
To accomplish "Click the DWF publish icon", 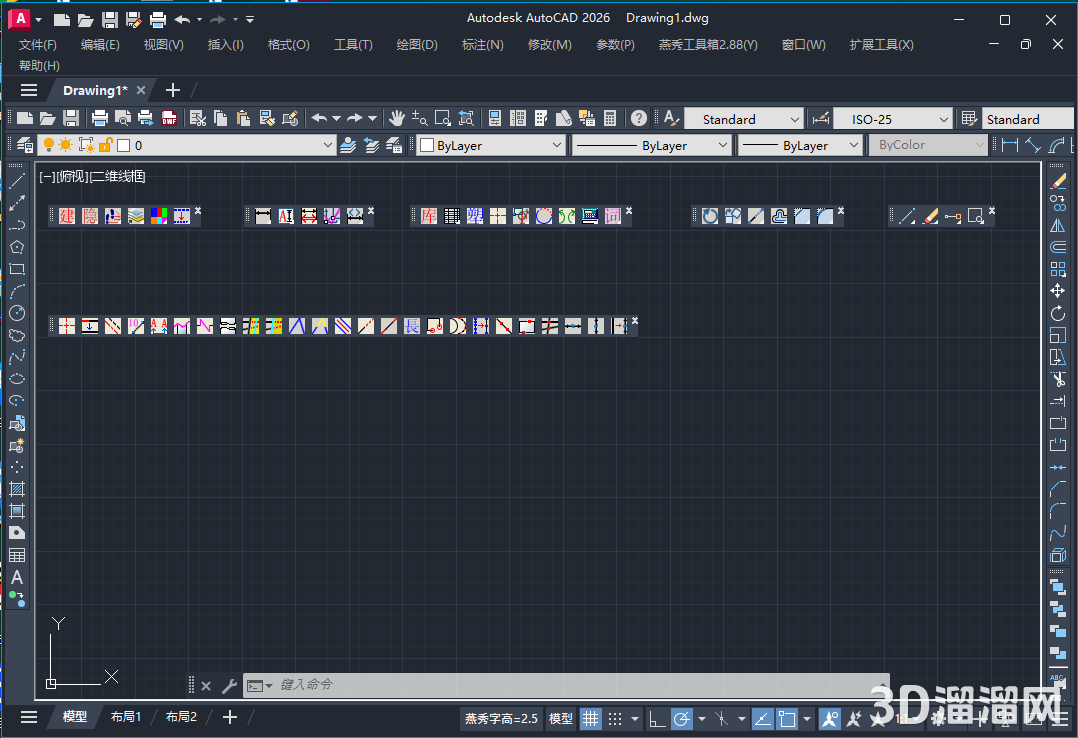I will pyautogui.click(x=169, y=118).
